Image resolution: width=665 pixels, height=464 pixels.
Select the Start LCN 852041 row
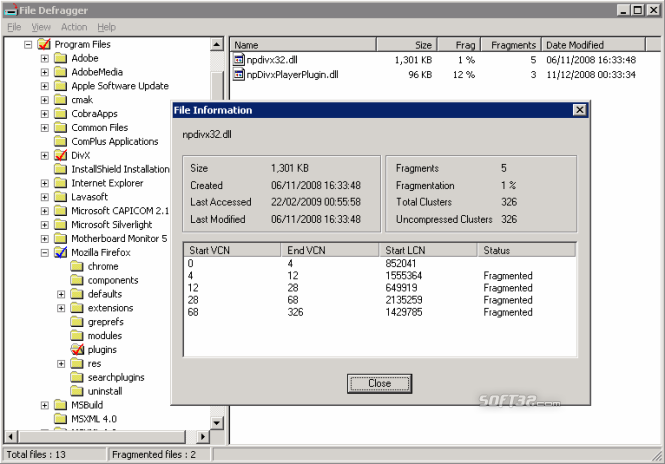380,263
